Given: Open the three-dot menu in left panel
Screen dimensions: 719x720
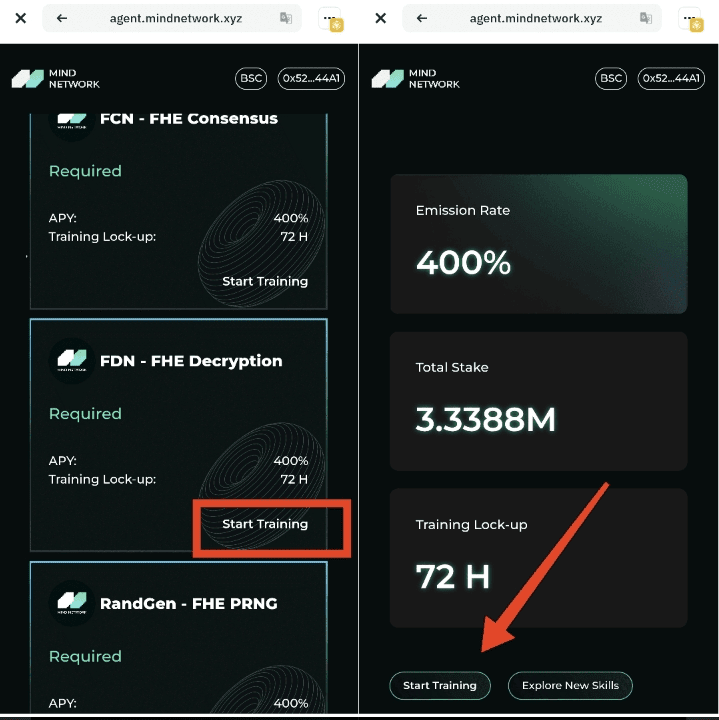Looking at the screenshot, I should pyautogui.click(x=330, y=18).
